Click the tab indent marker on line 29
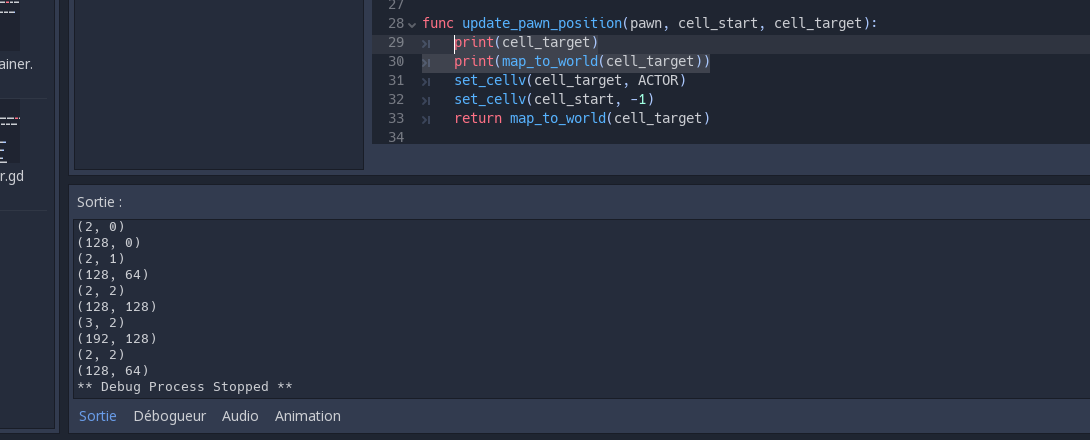The height and width of the screenshot is (440, 1090). tap(426, 43)
